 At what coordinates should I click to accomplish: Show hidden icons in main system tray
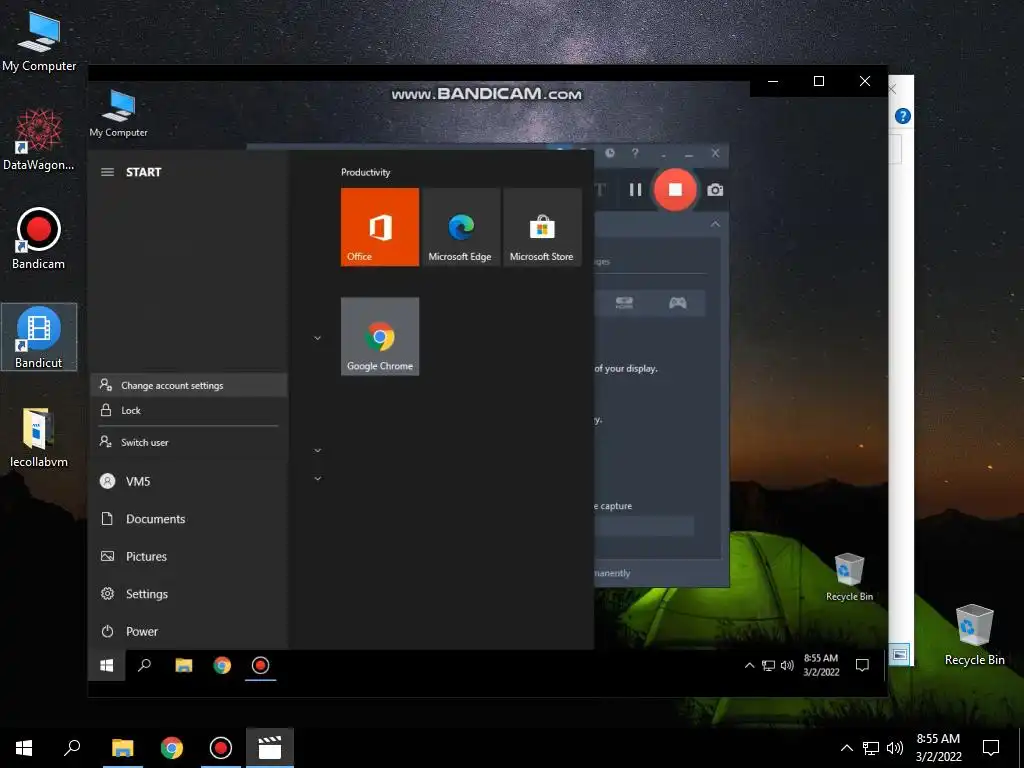click(x=846, y=748)
